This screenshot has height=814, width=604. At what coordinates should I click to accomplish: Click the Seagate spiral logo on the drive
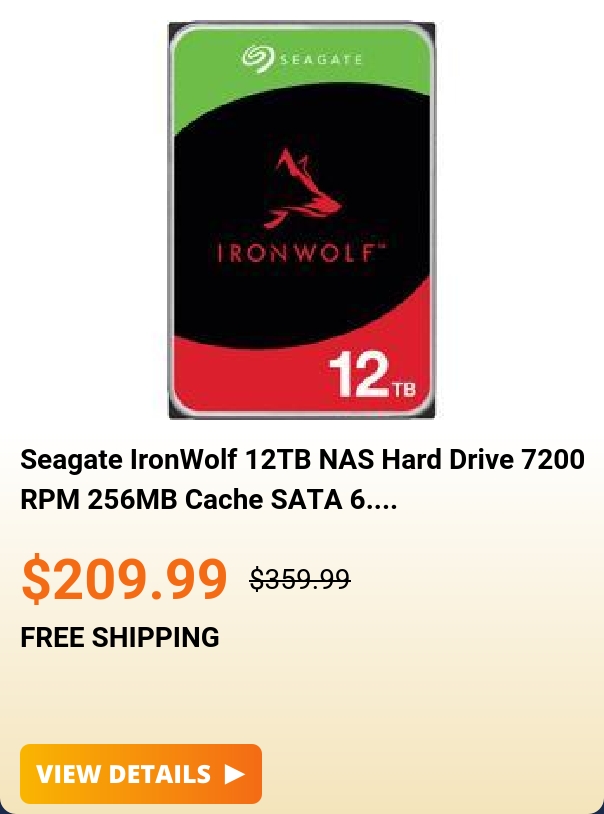258,58
